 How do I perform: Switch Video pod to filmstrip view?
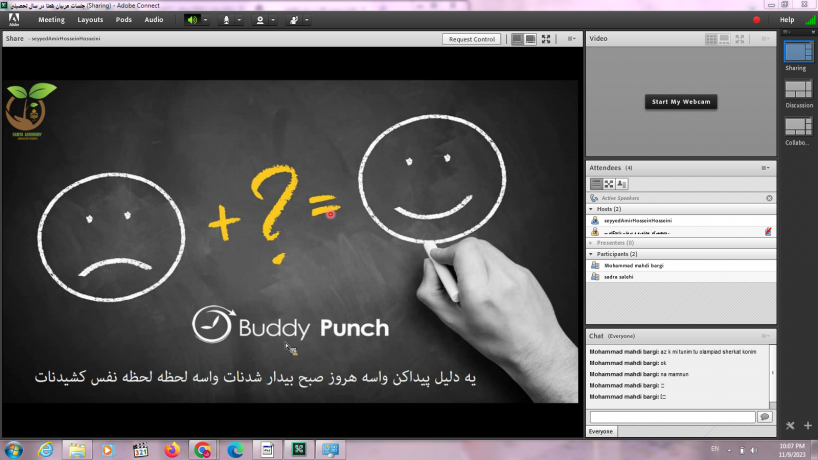pos(724,39)
